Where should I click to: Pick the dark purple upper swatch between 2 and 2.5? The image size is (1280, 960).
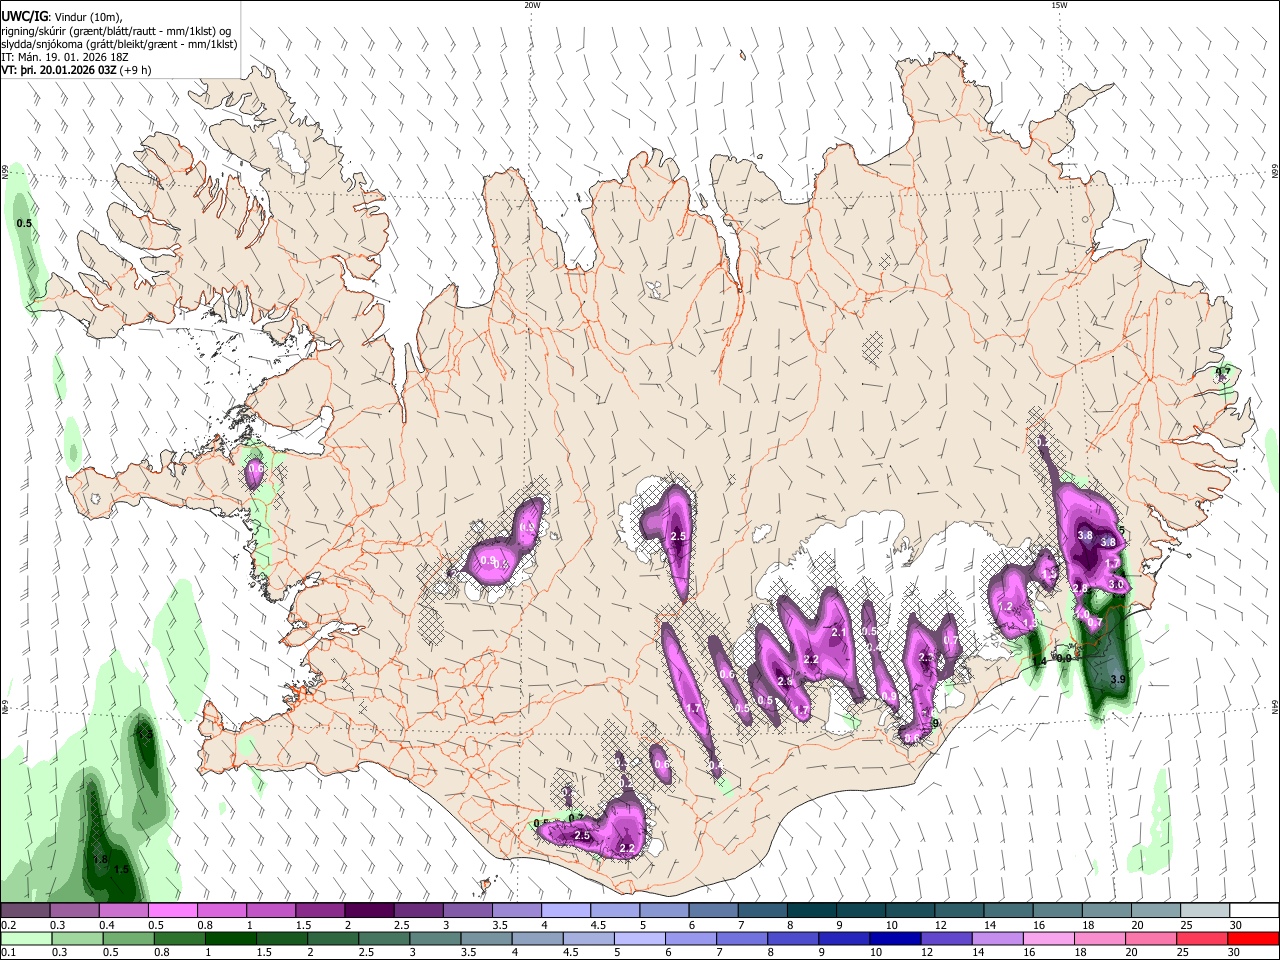click(x=368, y=911)
